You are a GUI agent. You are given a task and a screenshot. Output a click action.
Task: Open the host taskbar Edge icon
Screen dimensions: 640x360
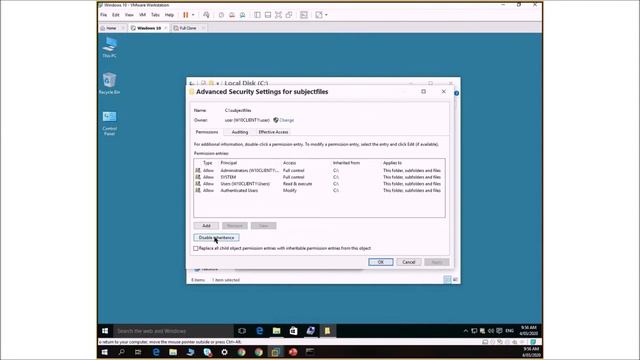pyautogui.click(x=156, y=352)
